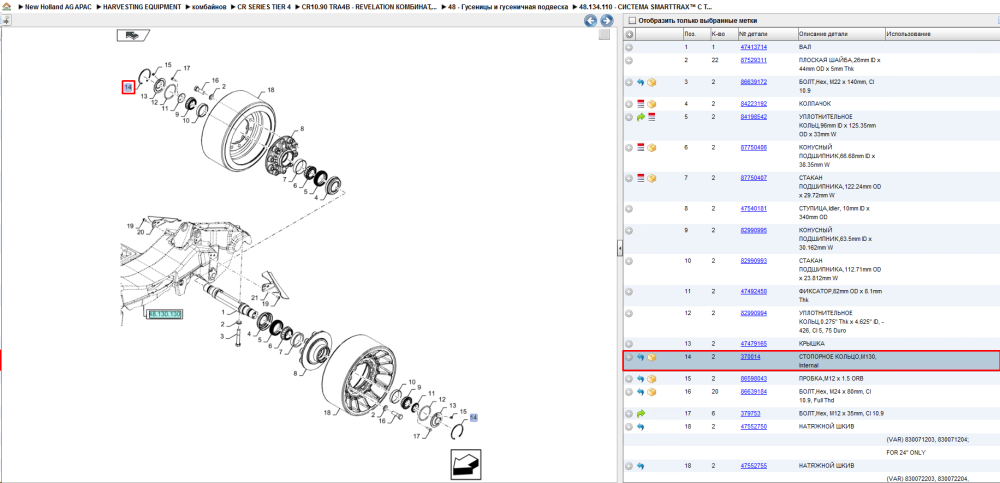Image resolution: width=1000 pixels, height=483 pixels.
Task: Expand row 9 plus button
Action: pos(629,230)
